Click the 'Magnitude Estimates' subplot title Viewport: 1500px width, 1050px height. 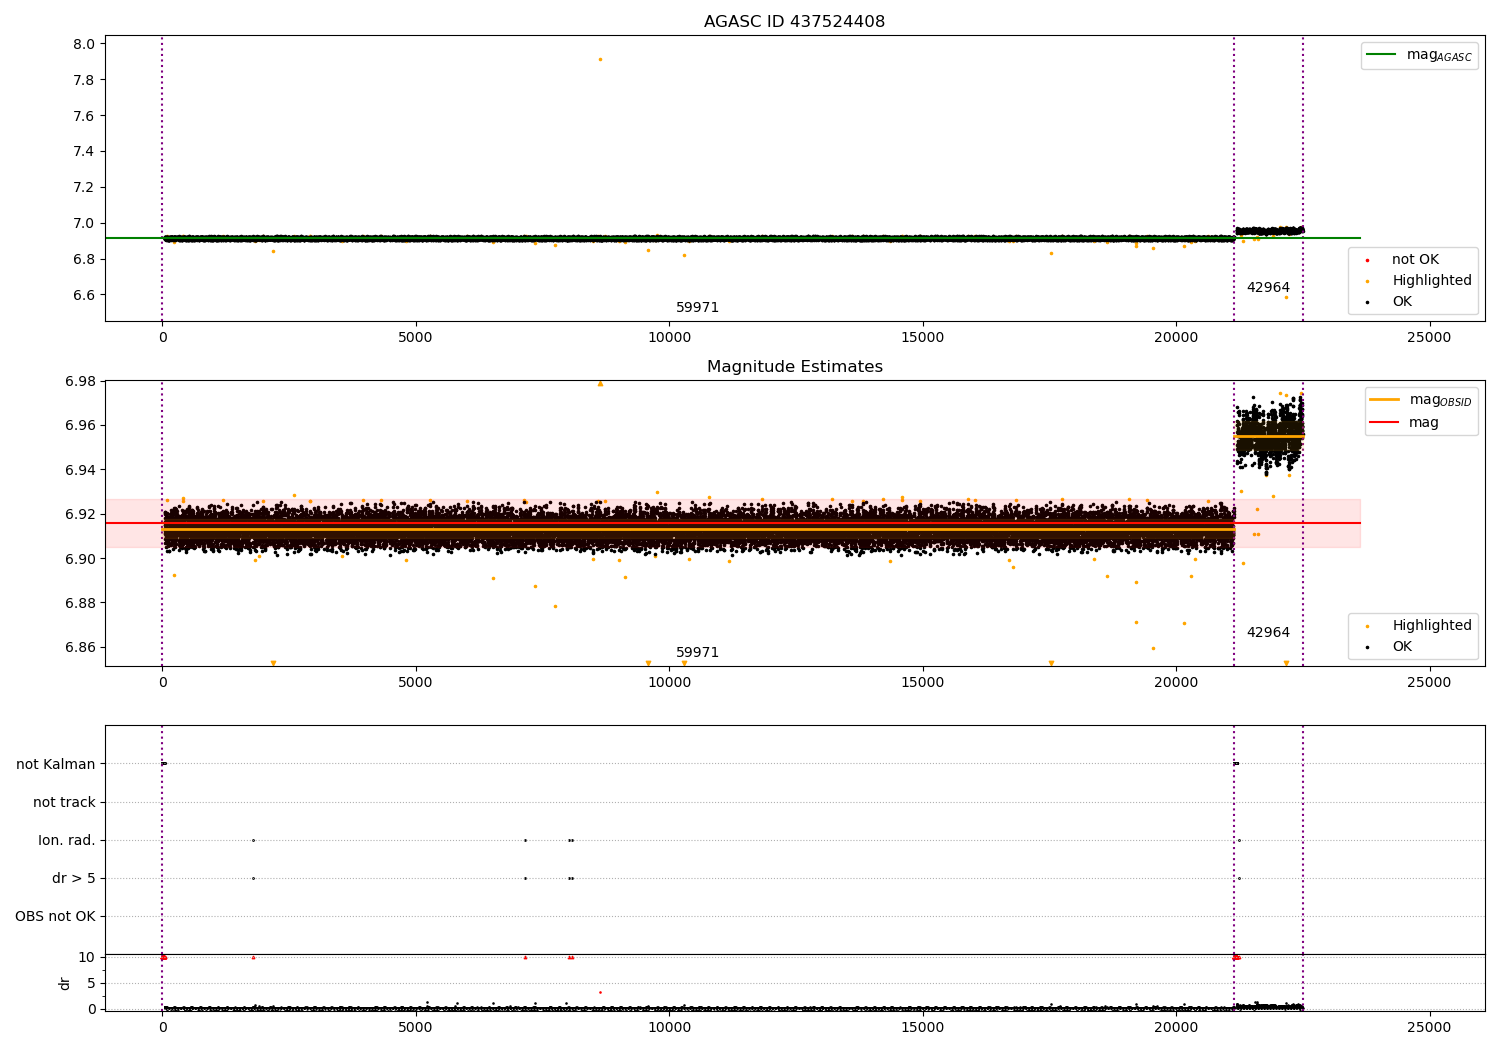coord(794,367)
